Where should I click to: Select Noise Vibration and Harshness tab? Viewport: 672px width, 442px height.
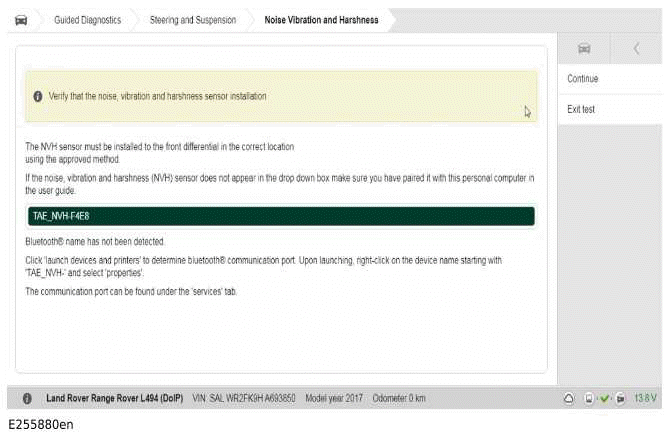click(x=321, y=20)
